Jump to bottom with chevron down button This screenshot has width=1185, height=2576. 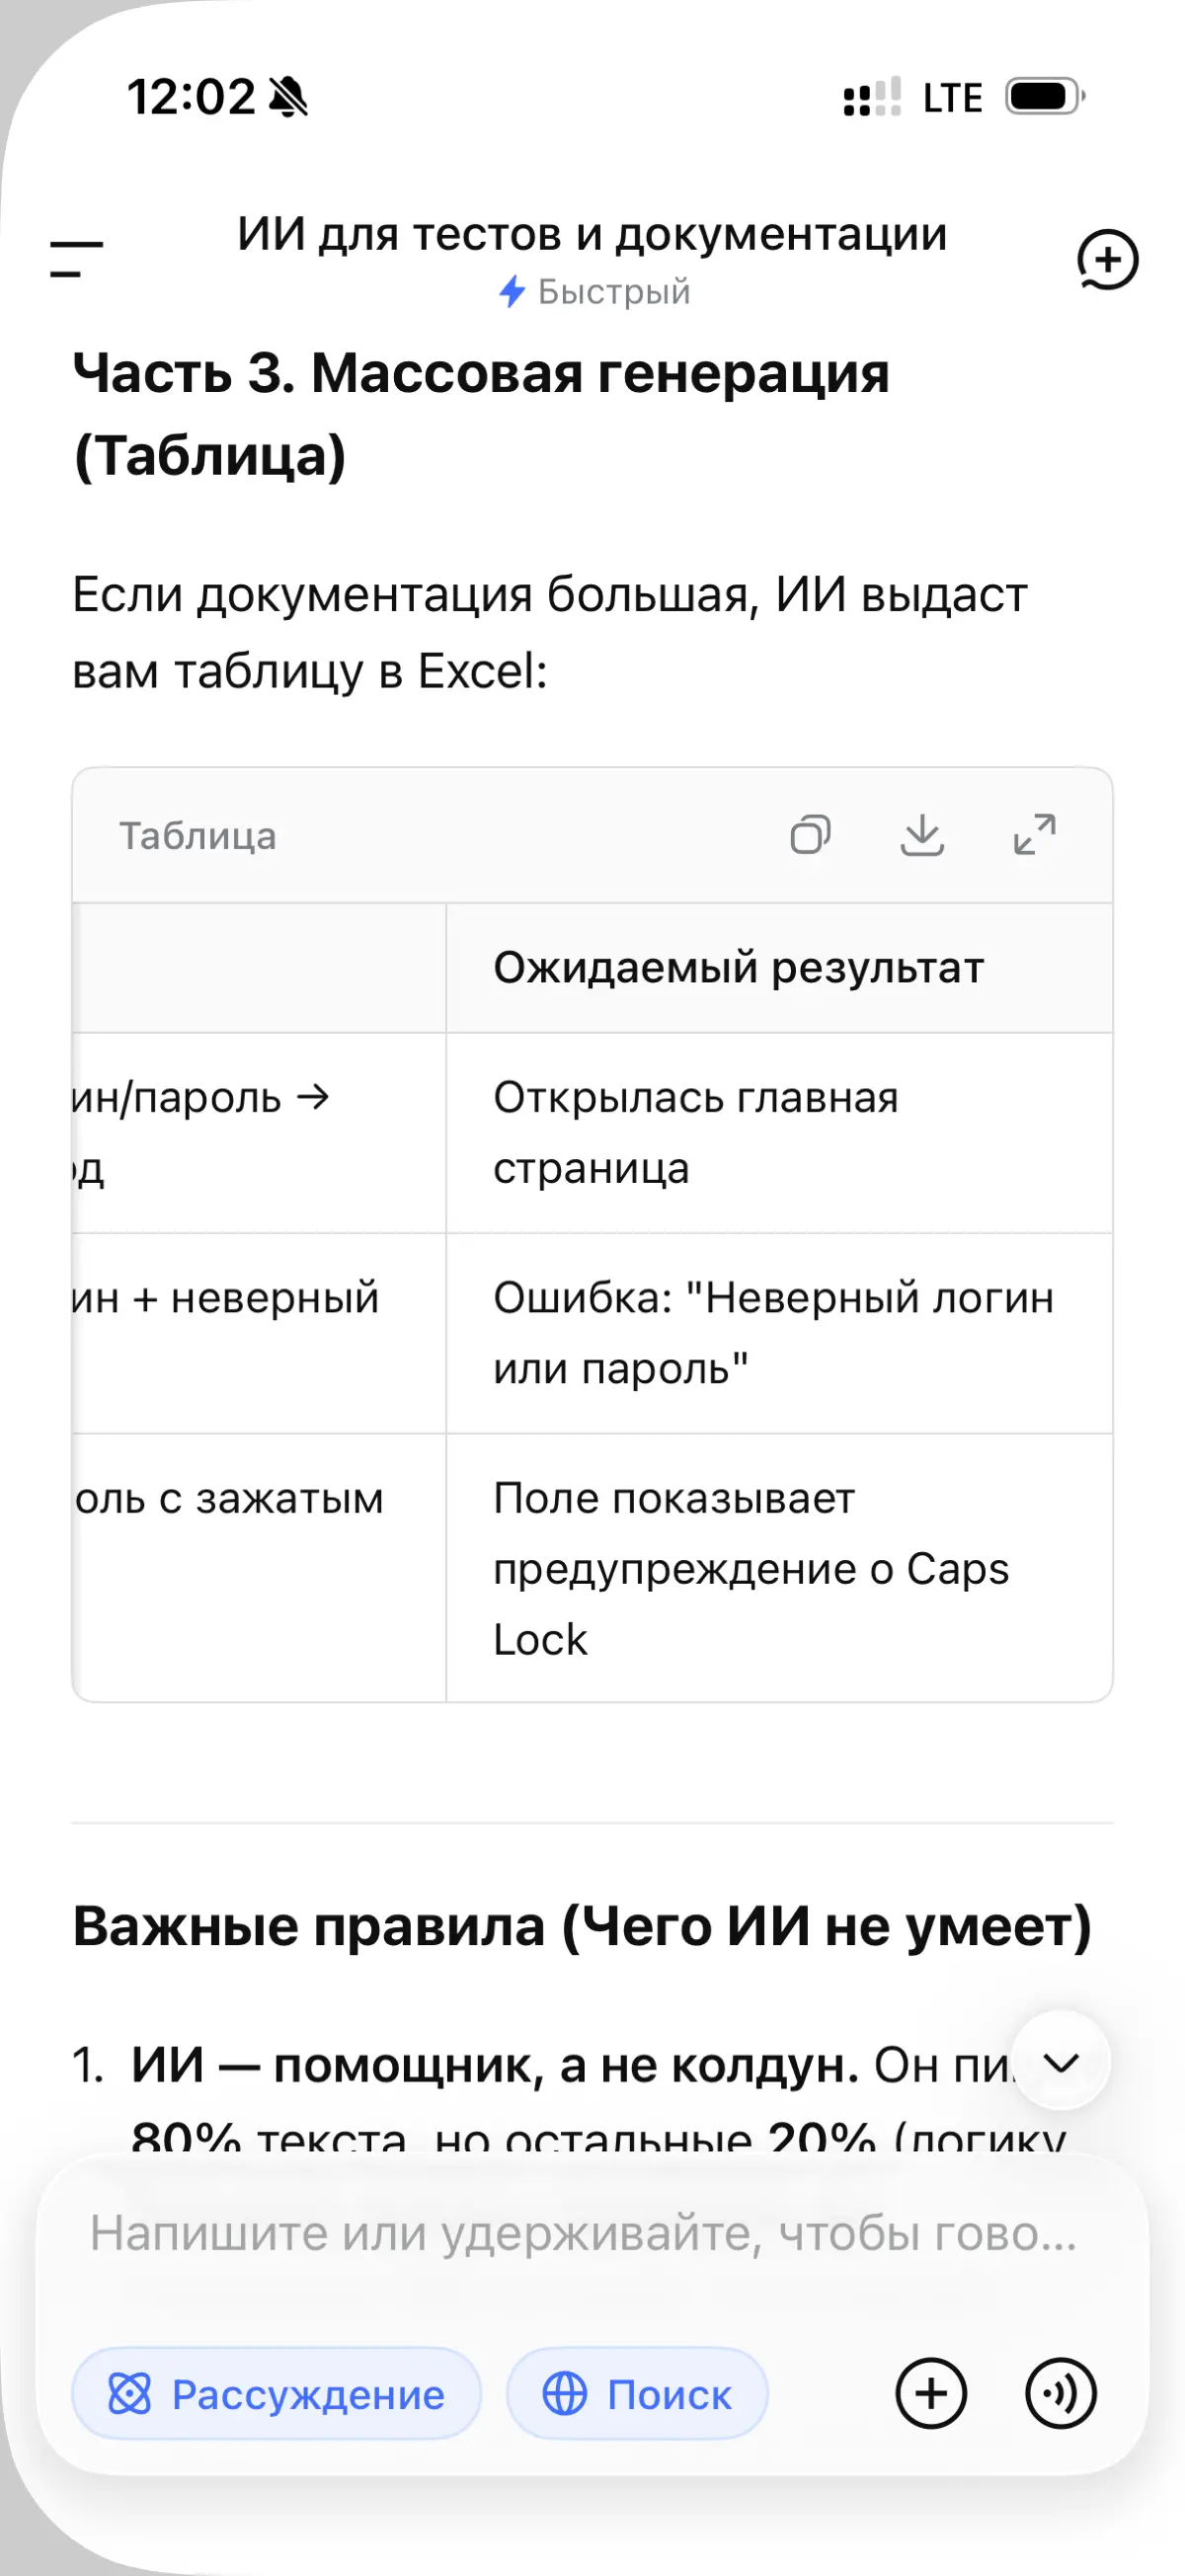(x=1061, y=2062)
